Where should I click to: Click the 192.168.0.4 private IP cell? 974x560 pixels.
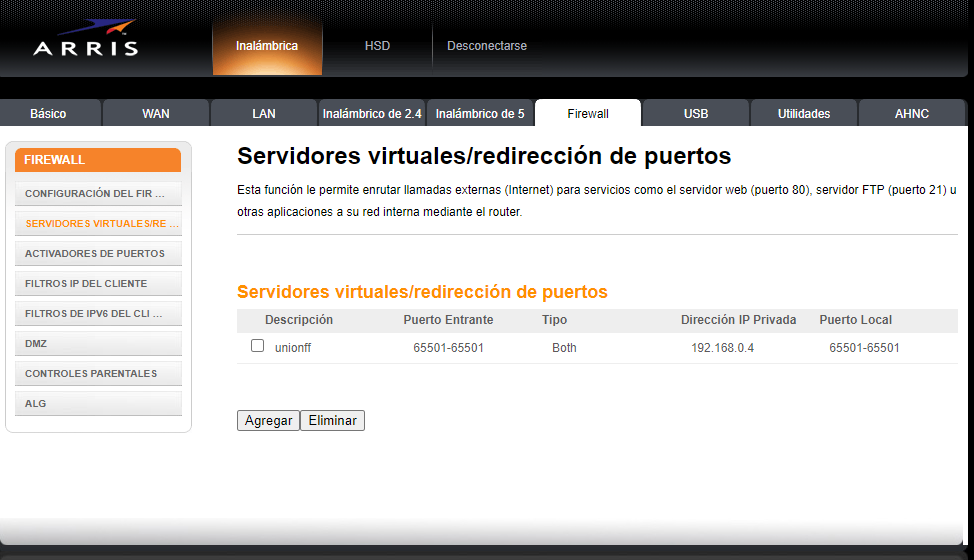click(x=722, y=348)
